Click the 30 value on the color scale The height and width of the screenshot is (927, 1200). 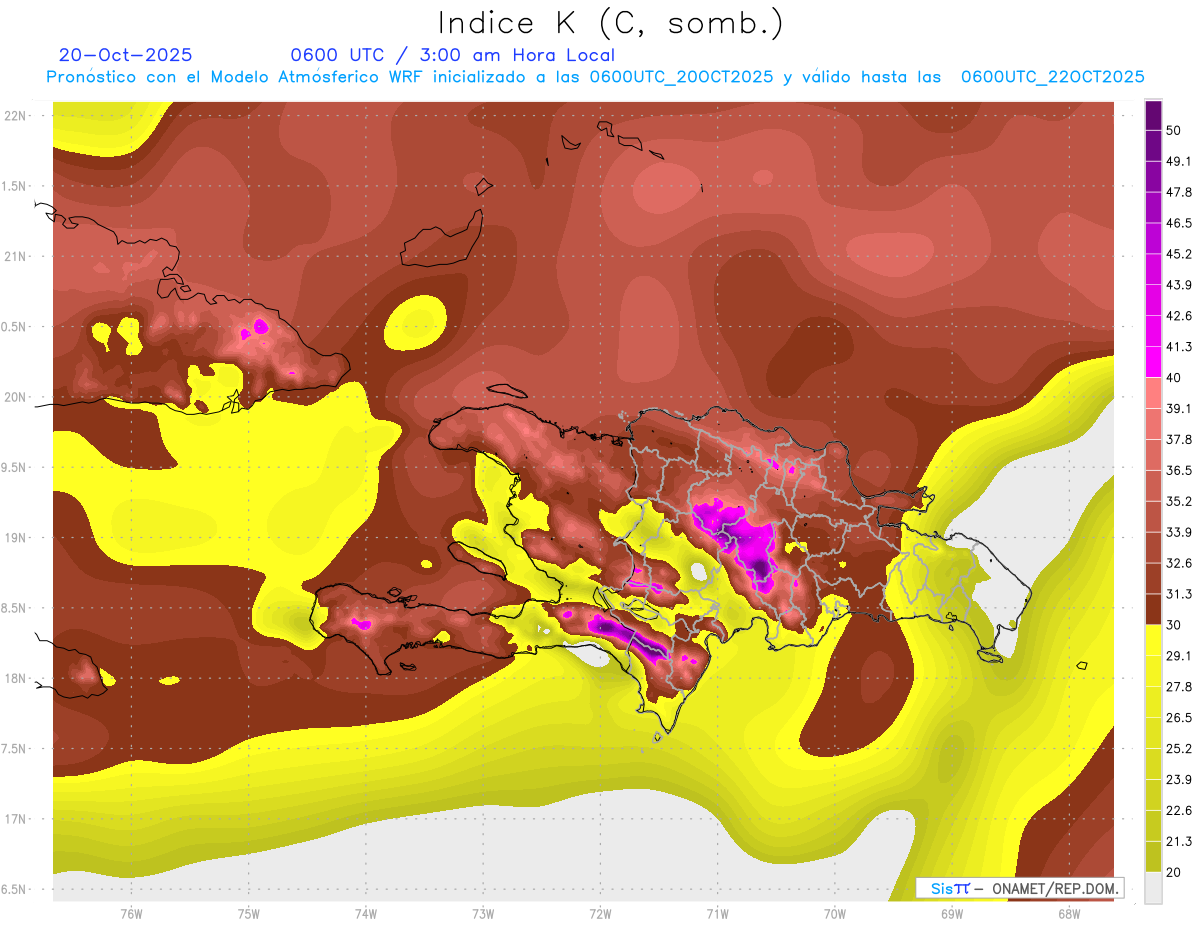click(1175, 624)
